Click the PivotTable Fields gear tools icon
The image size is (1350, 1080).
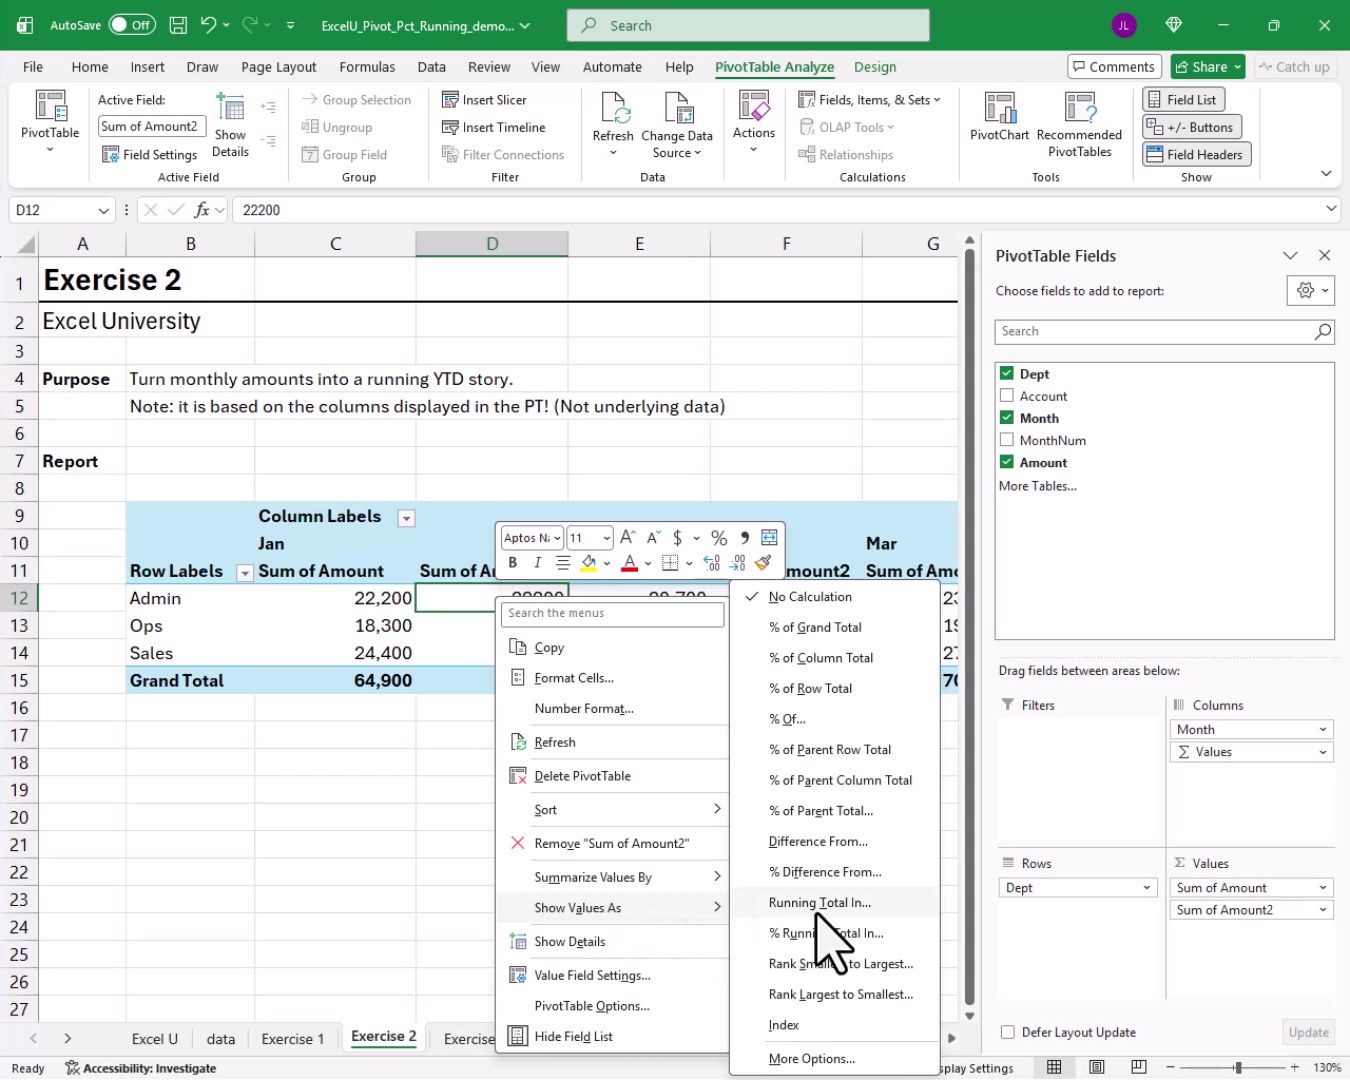pyautogui.click(x=1305, y=290)
